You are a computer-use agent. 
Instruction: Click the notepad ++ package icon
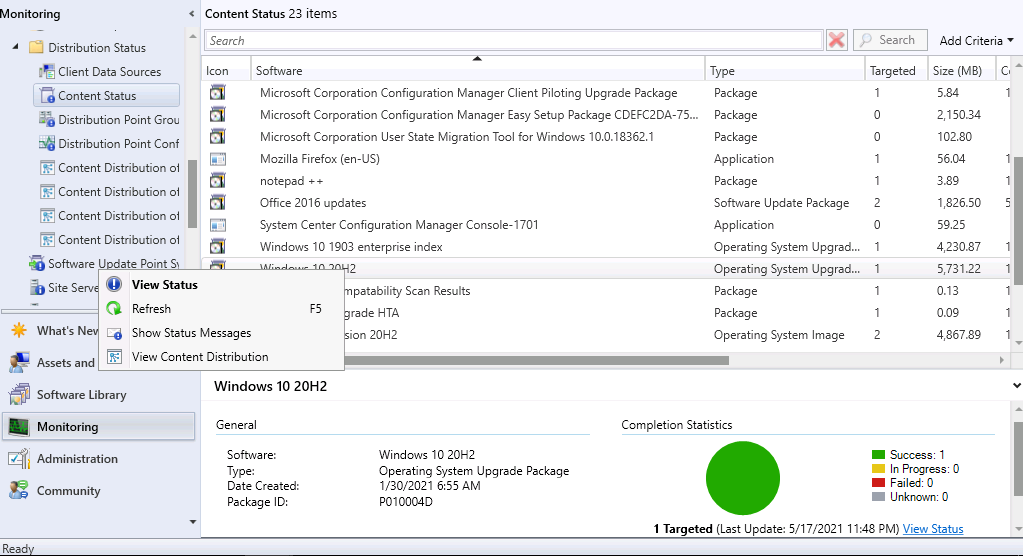[217, 181]
